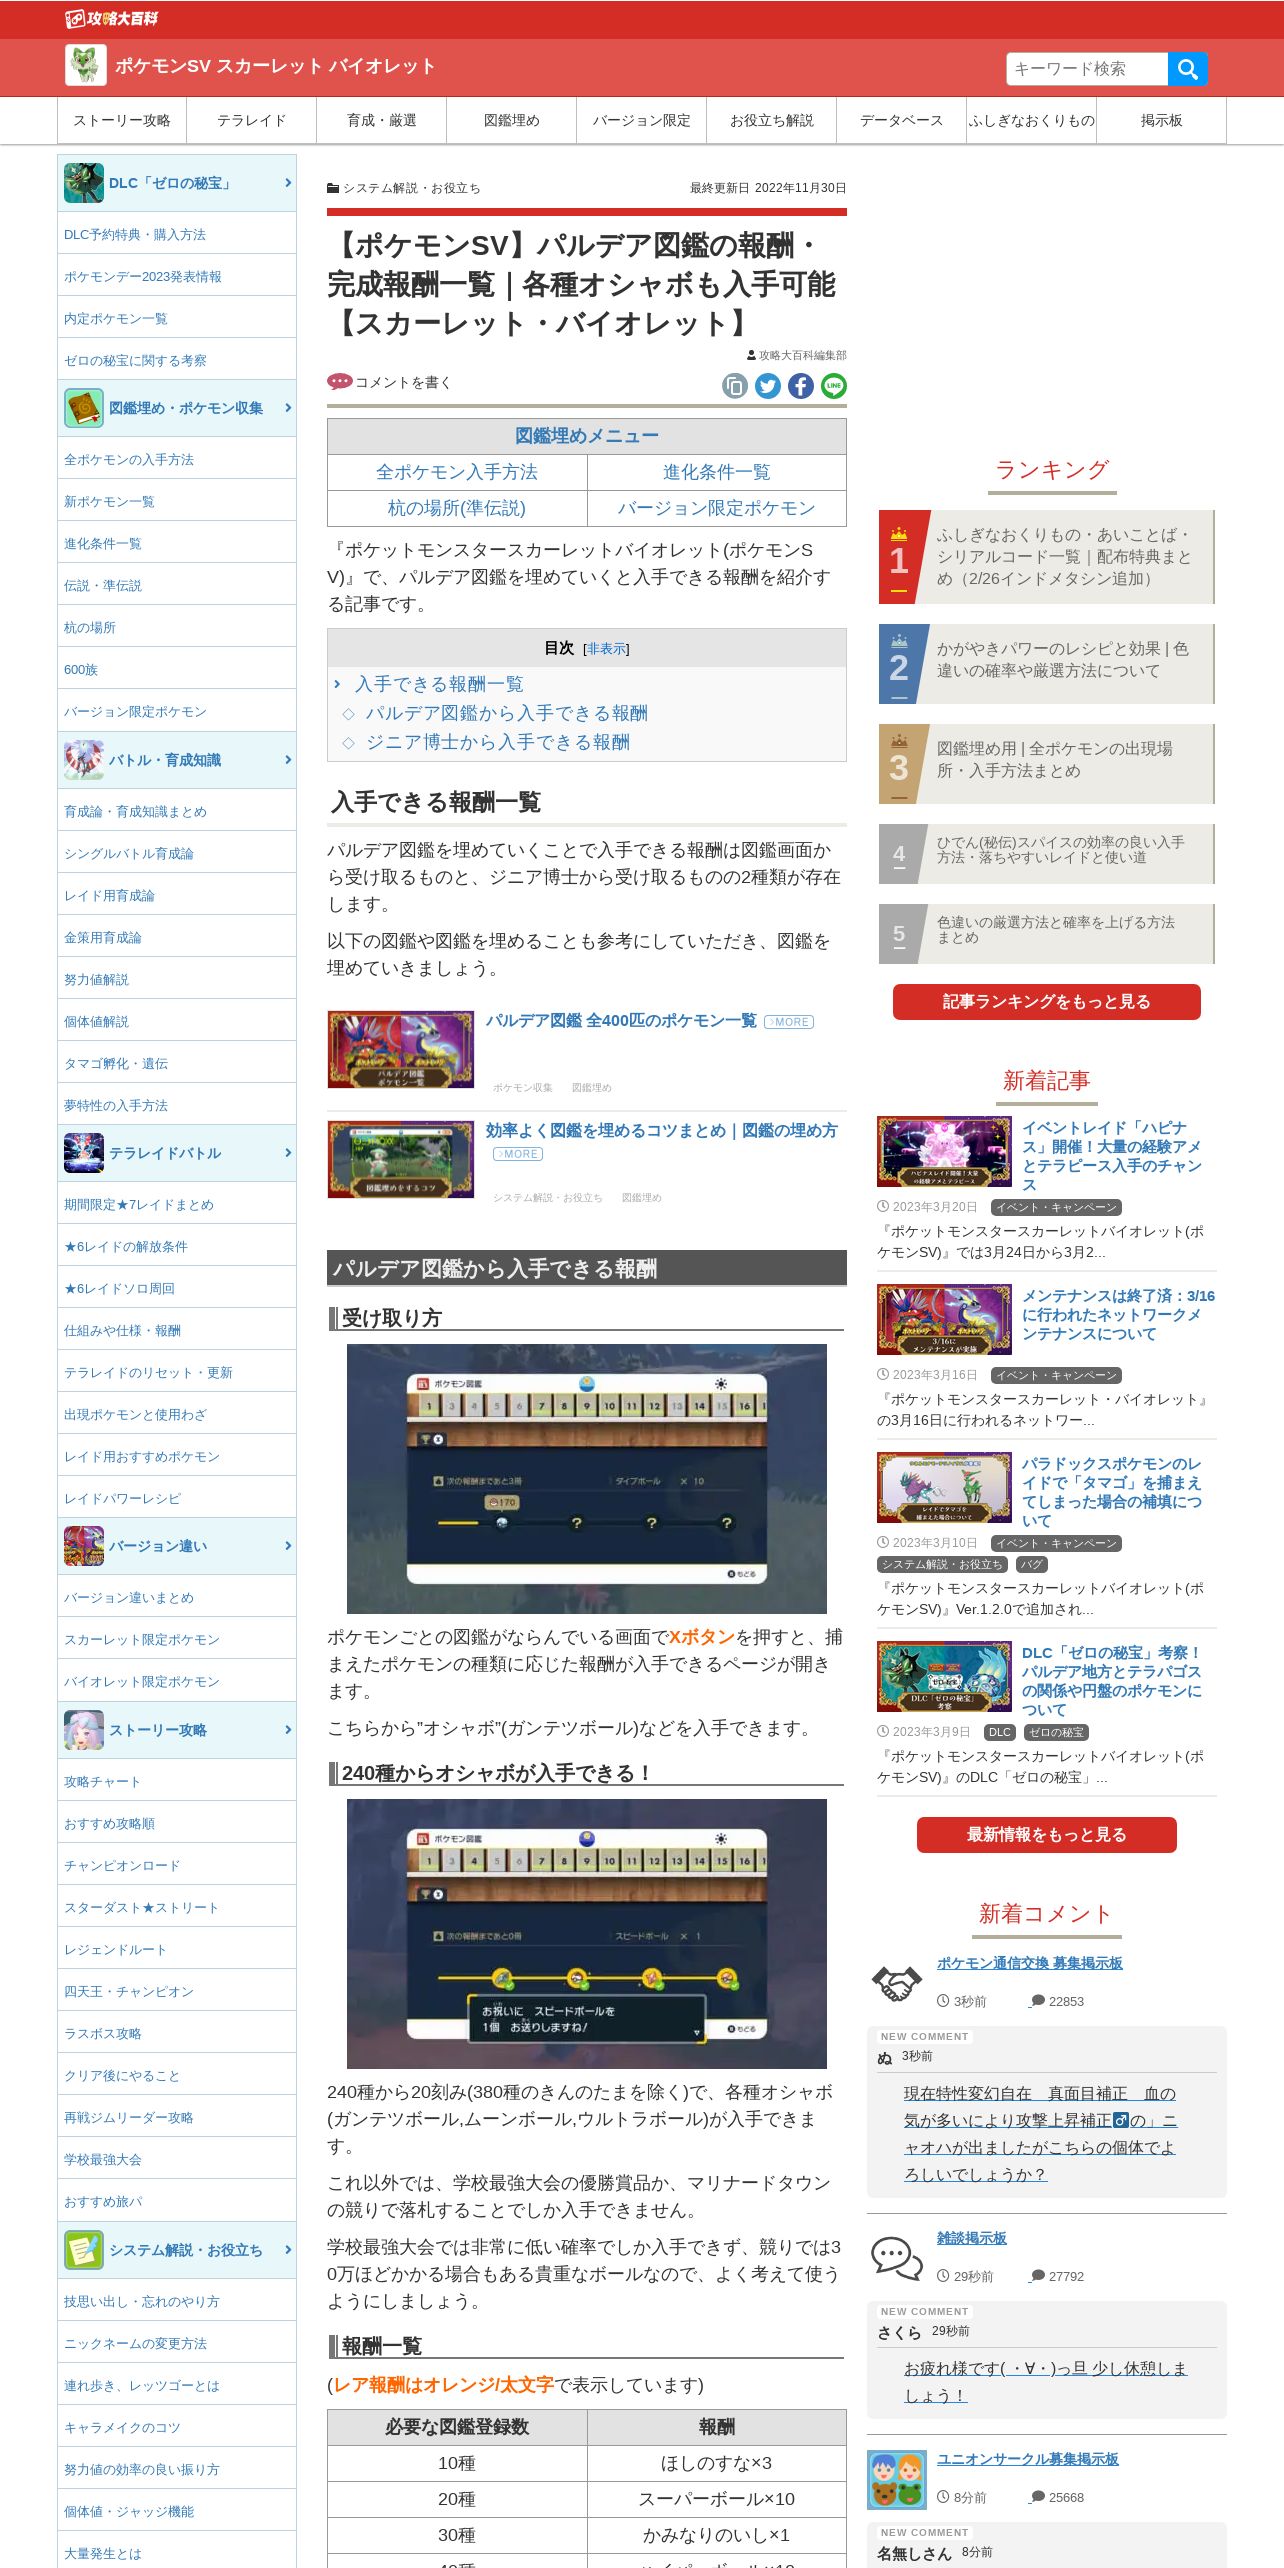Open the データベース nav tab
The height and width of the screenshot is (2568, 1284).
tap(902, 121)
